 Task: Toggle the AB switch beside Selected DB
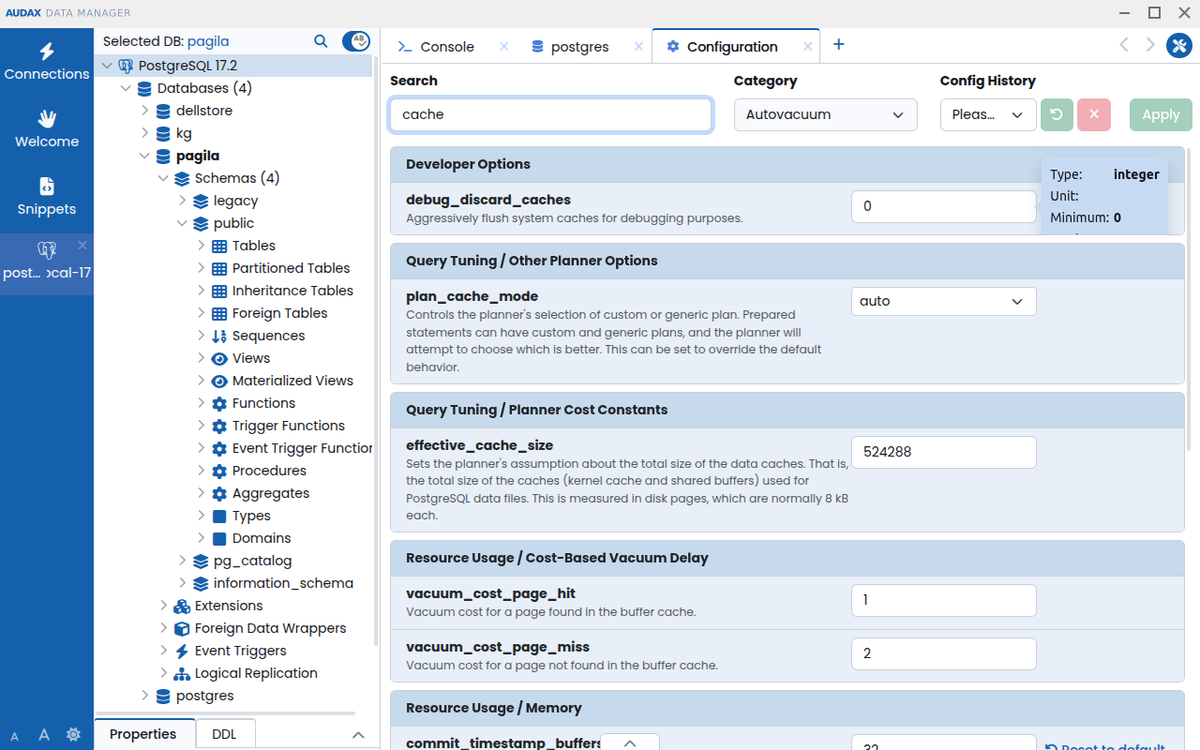[x=356, y=41]
